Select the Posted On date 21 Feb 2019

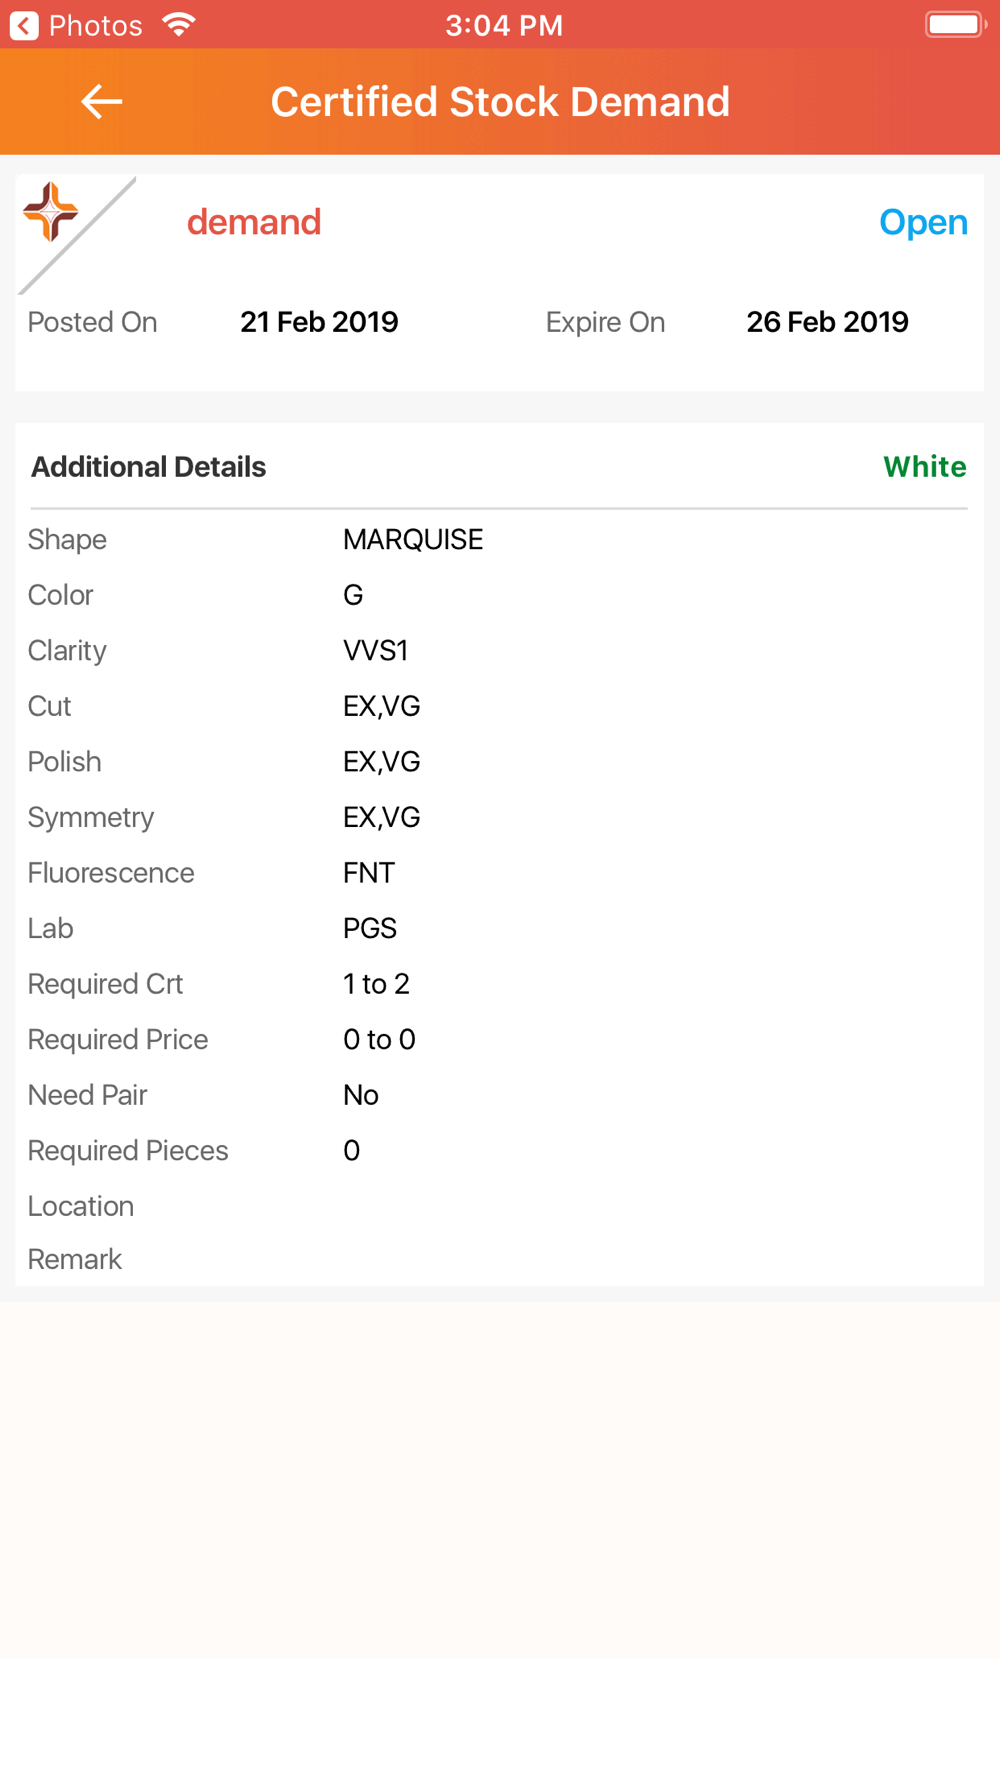click(319, 322)
